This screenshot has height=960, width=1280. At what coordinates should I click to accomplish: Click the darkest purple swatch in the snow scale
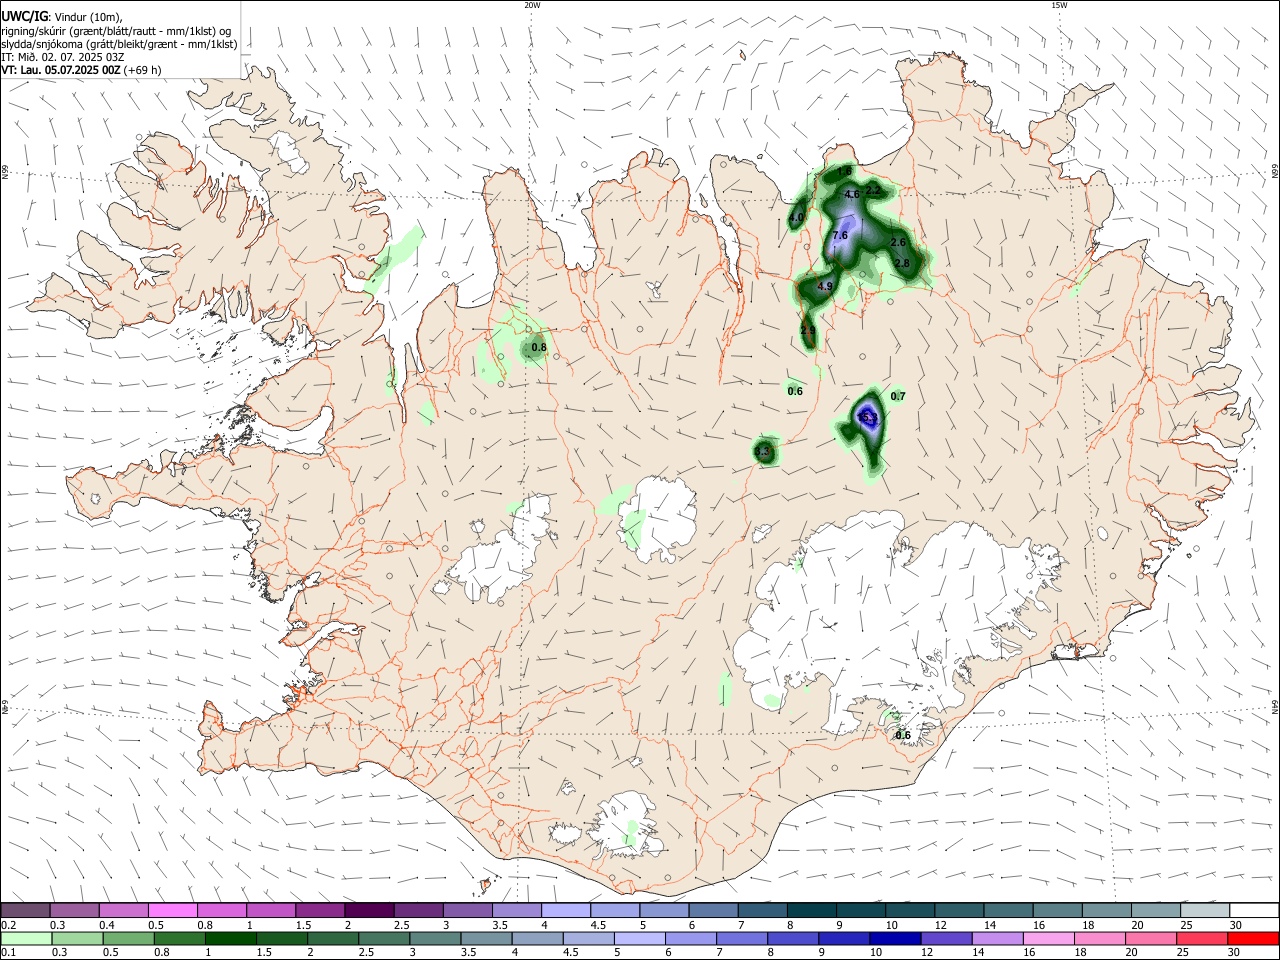pos(368,910)
